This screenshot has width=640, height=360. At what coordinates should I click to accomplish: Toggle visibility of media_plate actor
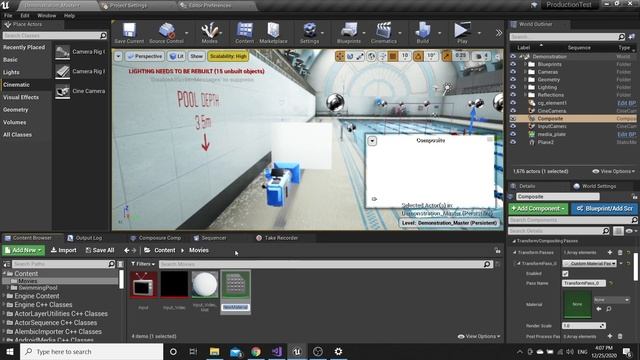[x=513, y=134]
